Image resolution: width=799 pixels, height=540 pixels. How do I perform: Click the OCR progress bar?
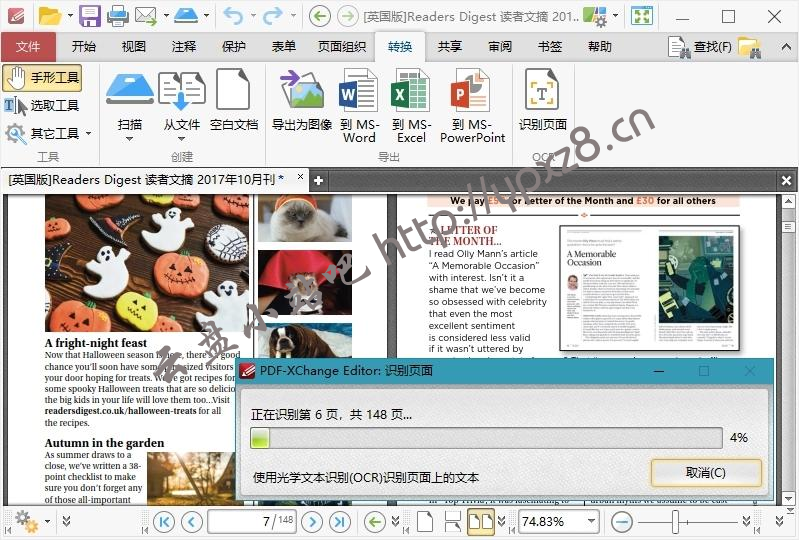coord(486,438)
